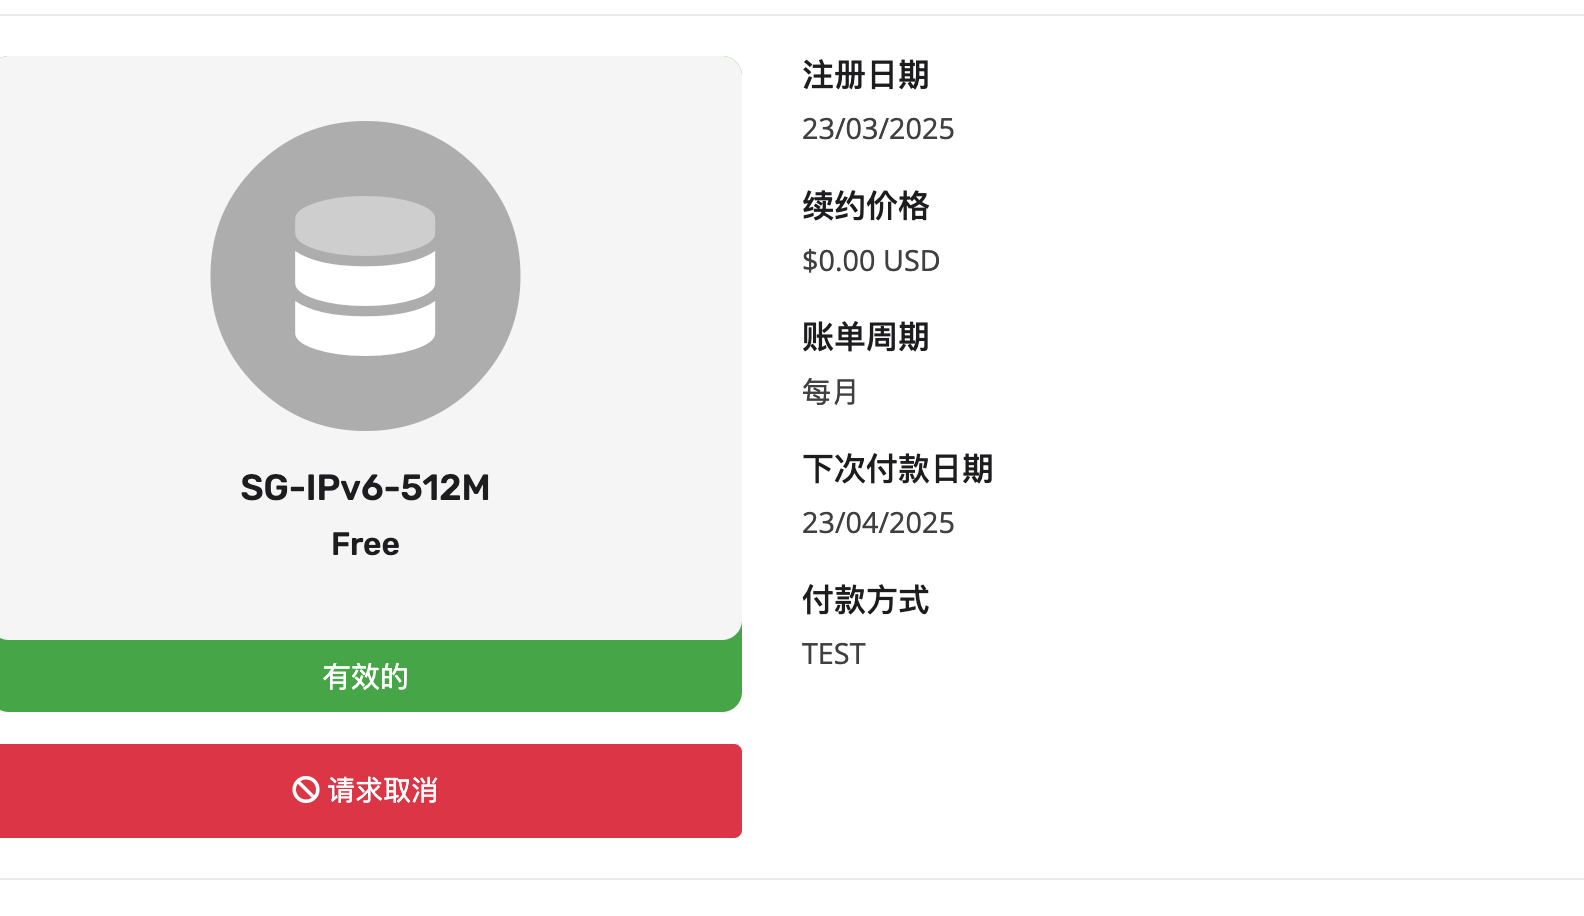
Task: Select next due date 23/04/2025
Action: pyautogui.click(x=878, y=523)
